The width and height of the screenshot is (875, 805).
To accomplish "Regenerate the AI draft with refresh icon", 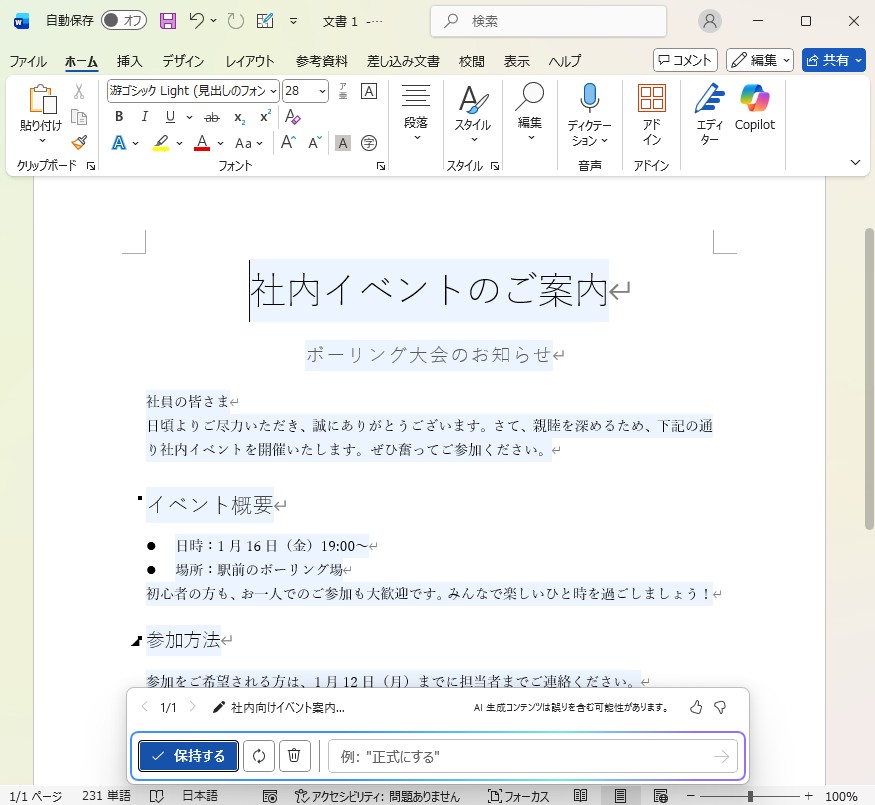I will tap(258, 756).
